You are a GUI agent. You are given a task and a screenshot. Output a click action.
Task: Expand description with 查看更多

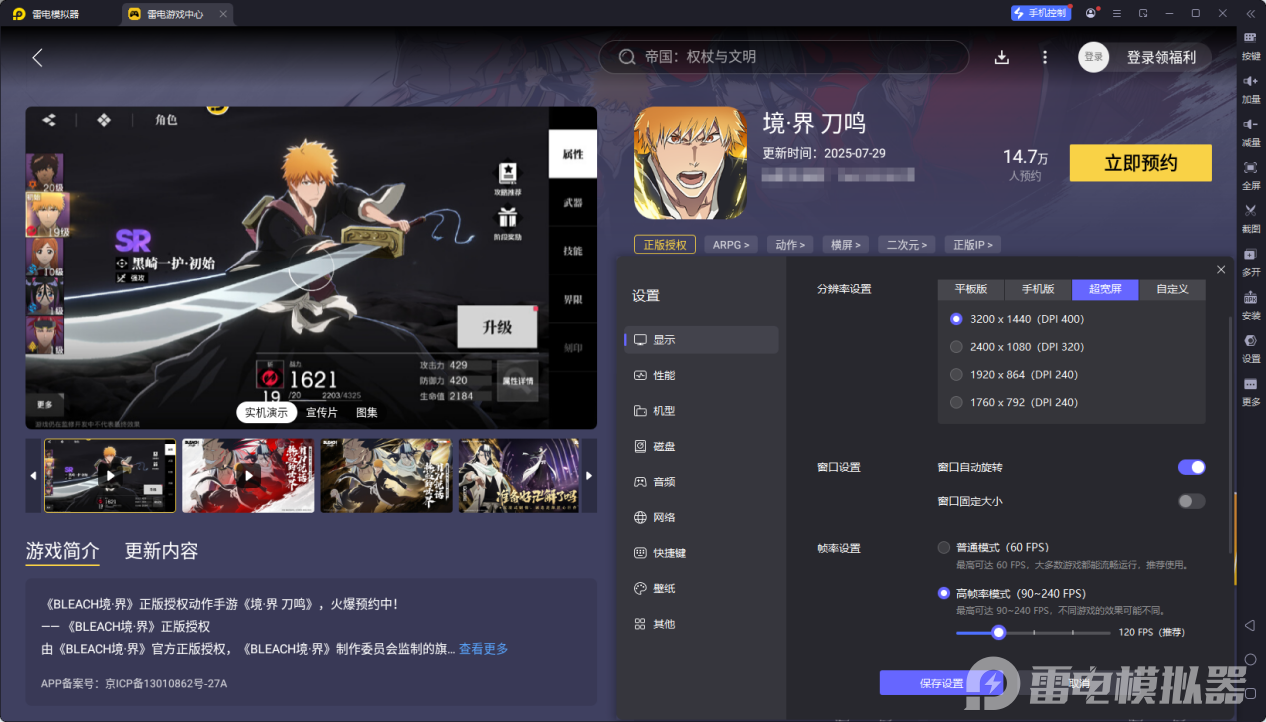(483, 649)
